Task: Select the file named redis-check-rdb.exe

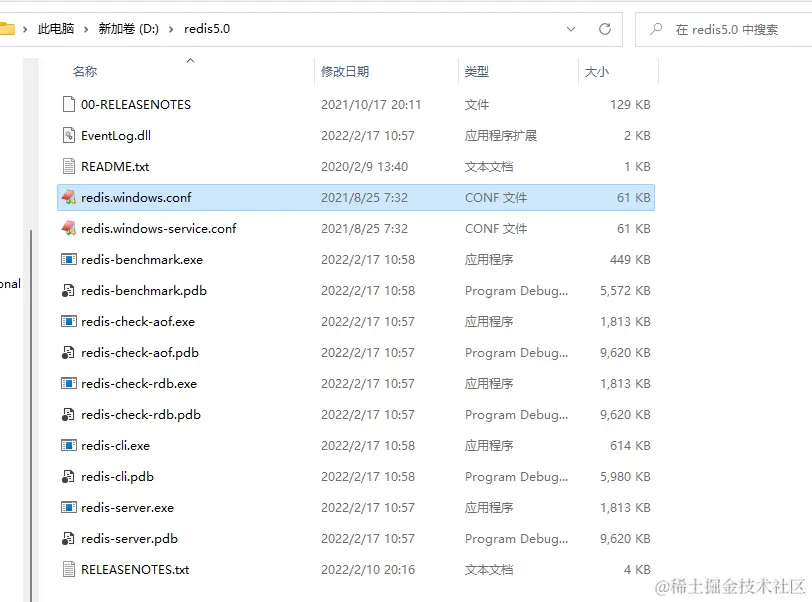Action: (139, 384)
